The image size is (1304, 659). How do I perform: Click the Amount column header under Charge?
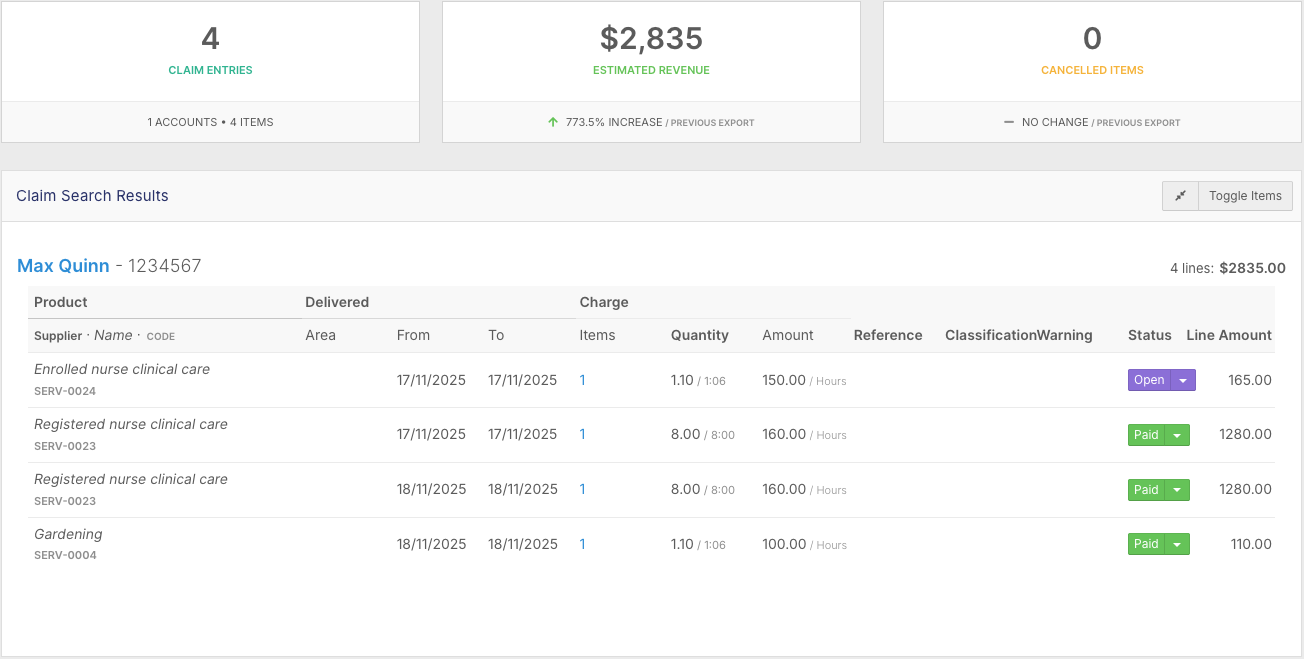click(788, 335)
